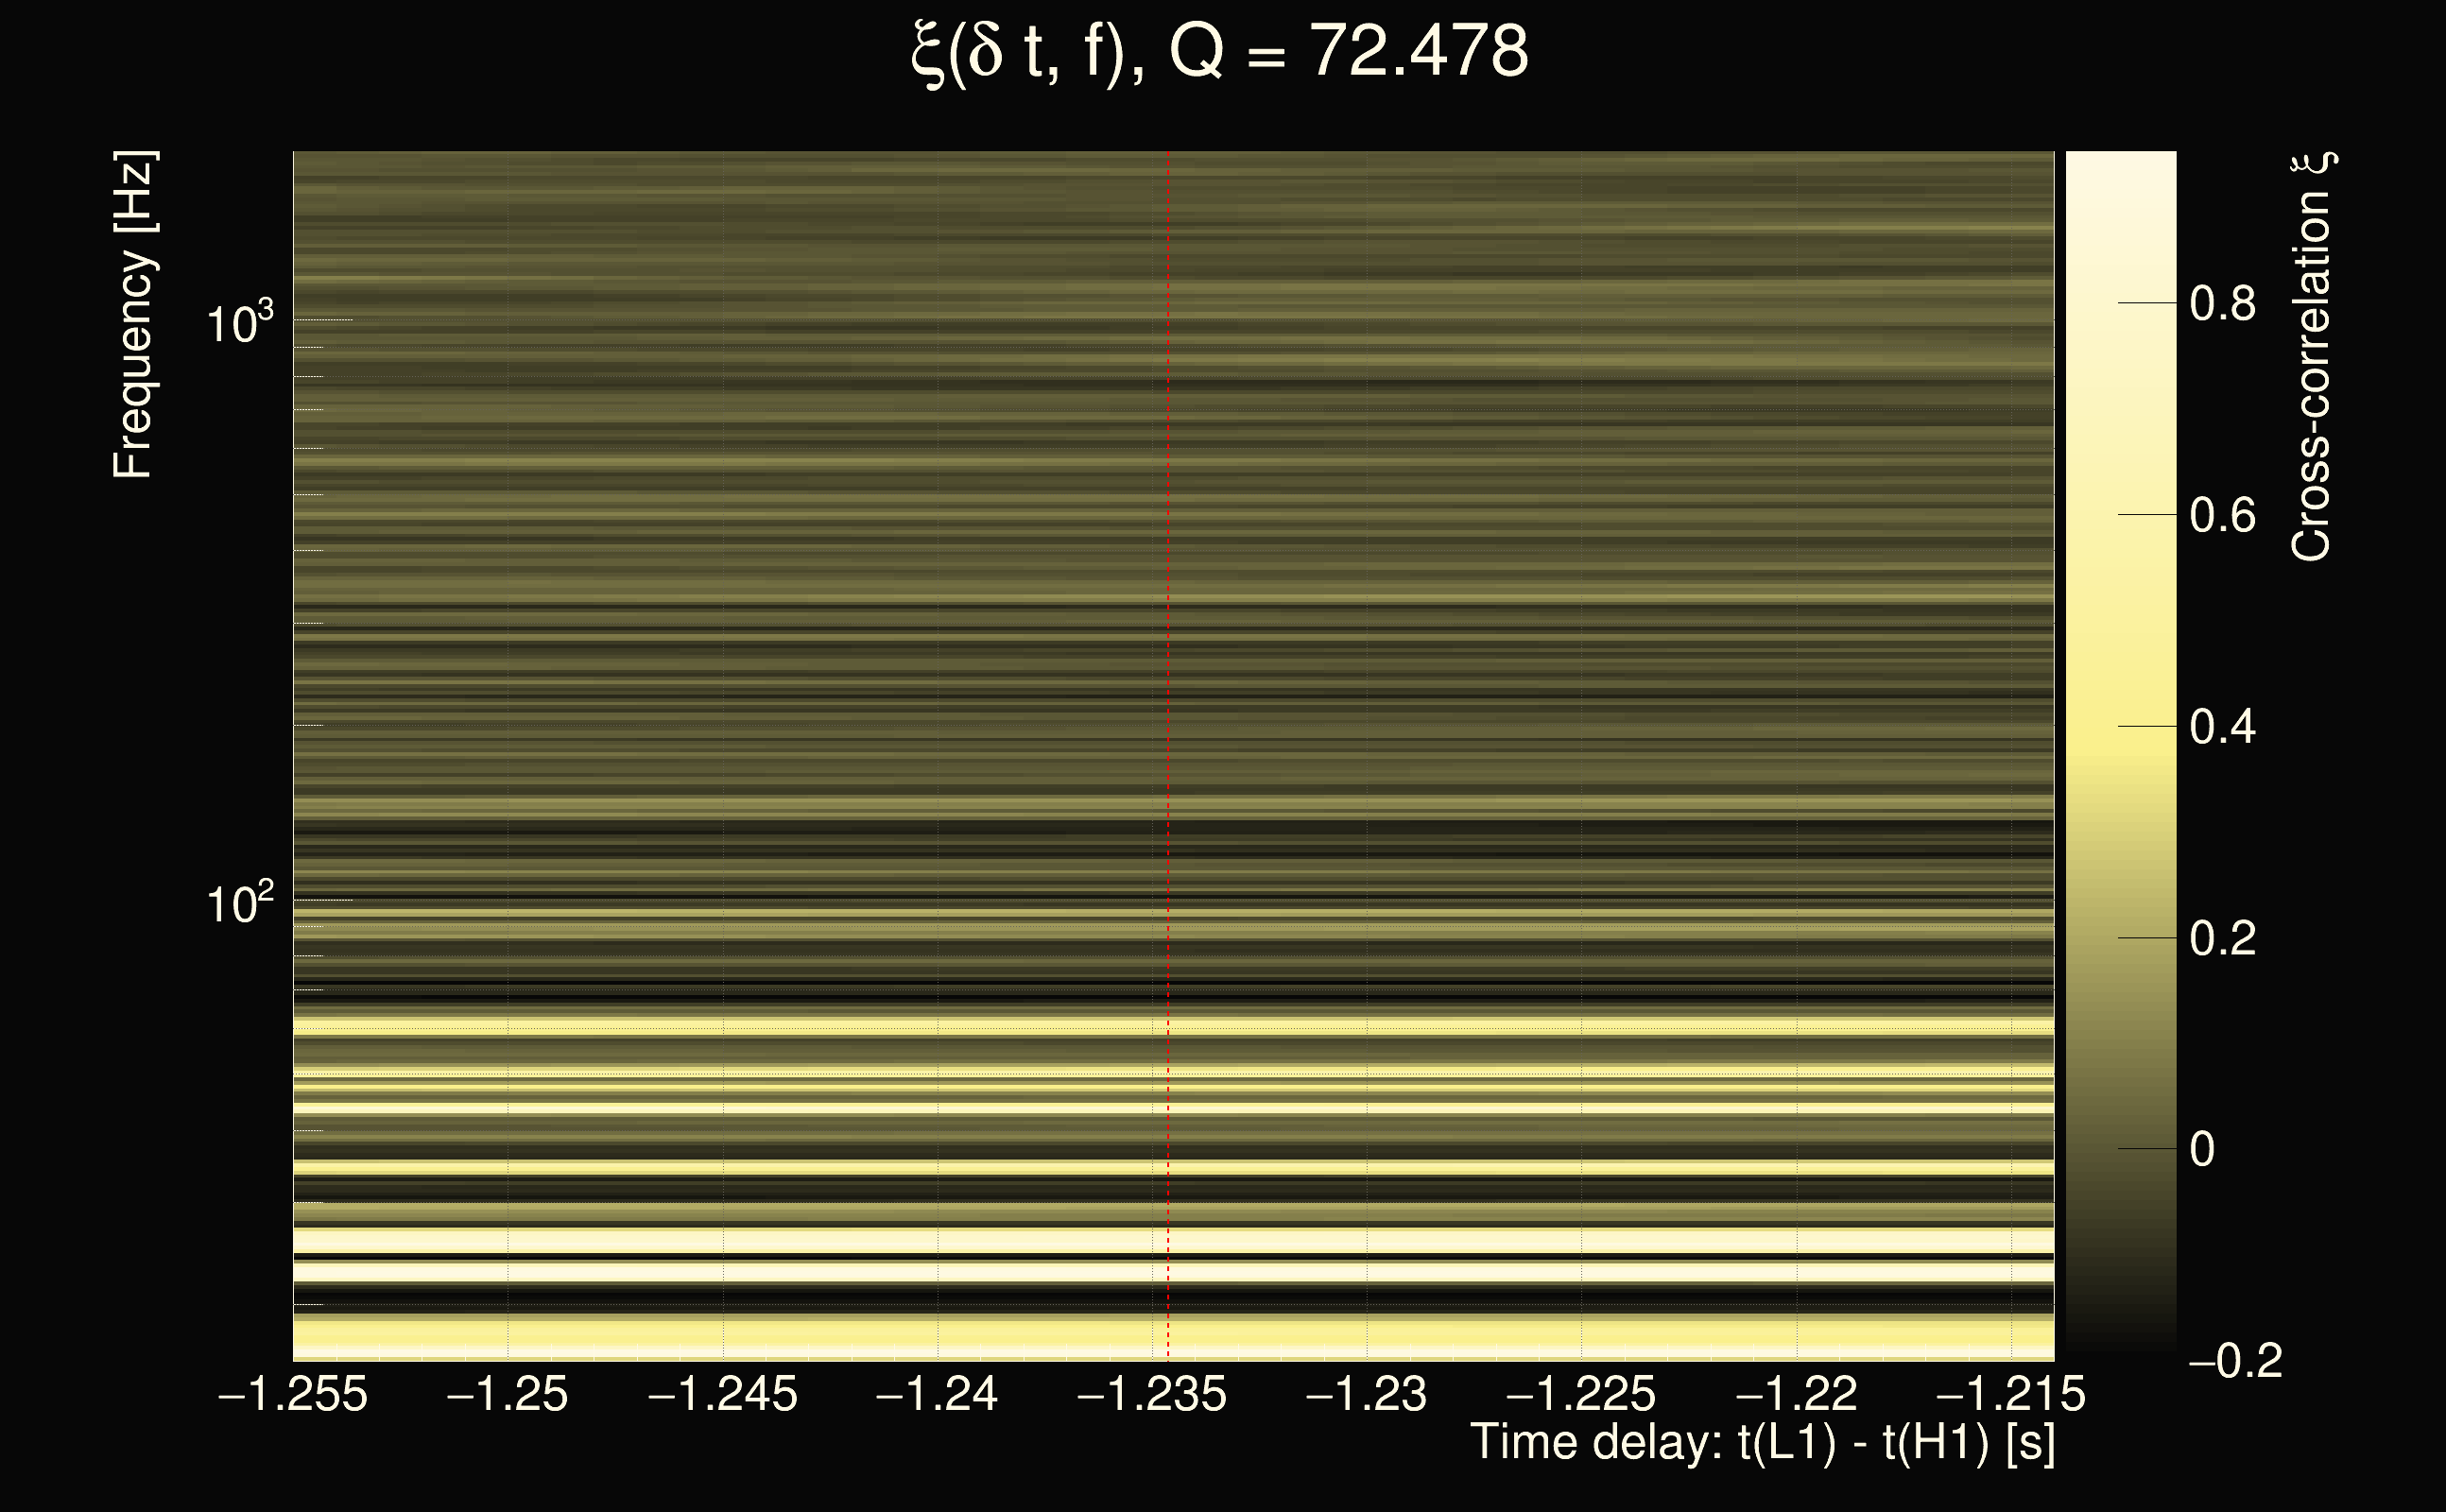Viewport: 2446px width, 1512px height.
Task: Click the -1.235 x-axis tick label
Action: (x=1152, y=1394)
